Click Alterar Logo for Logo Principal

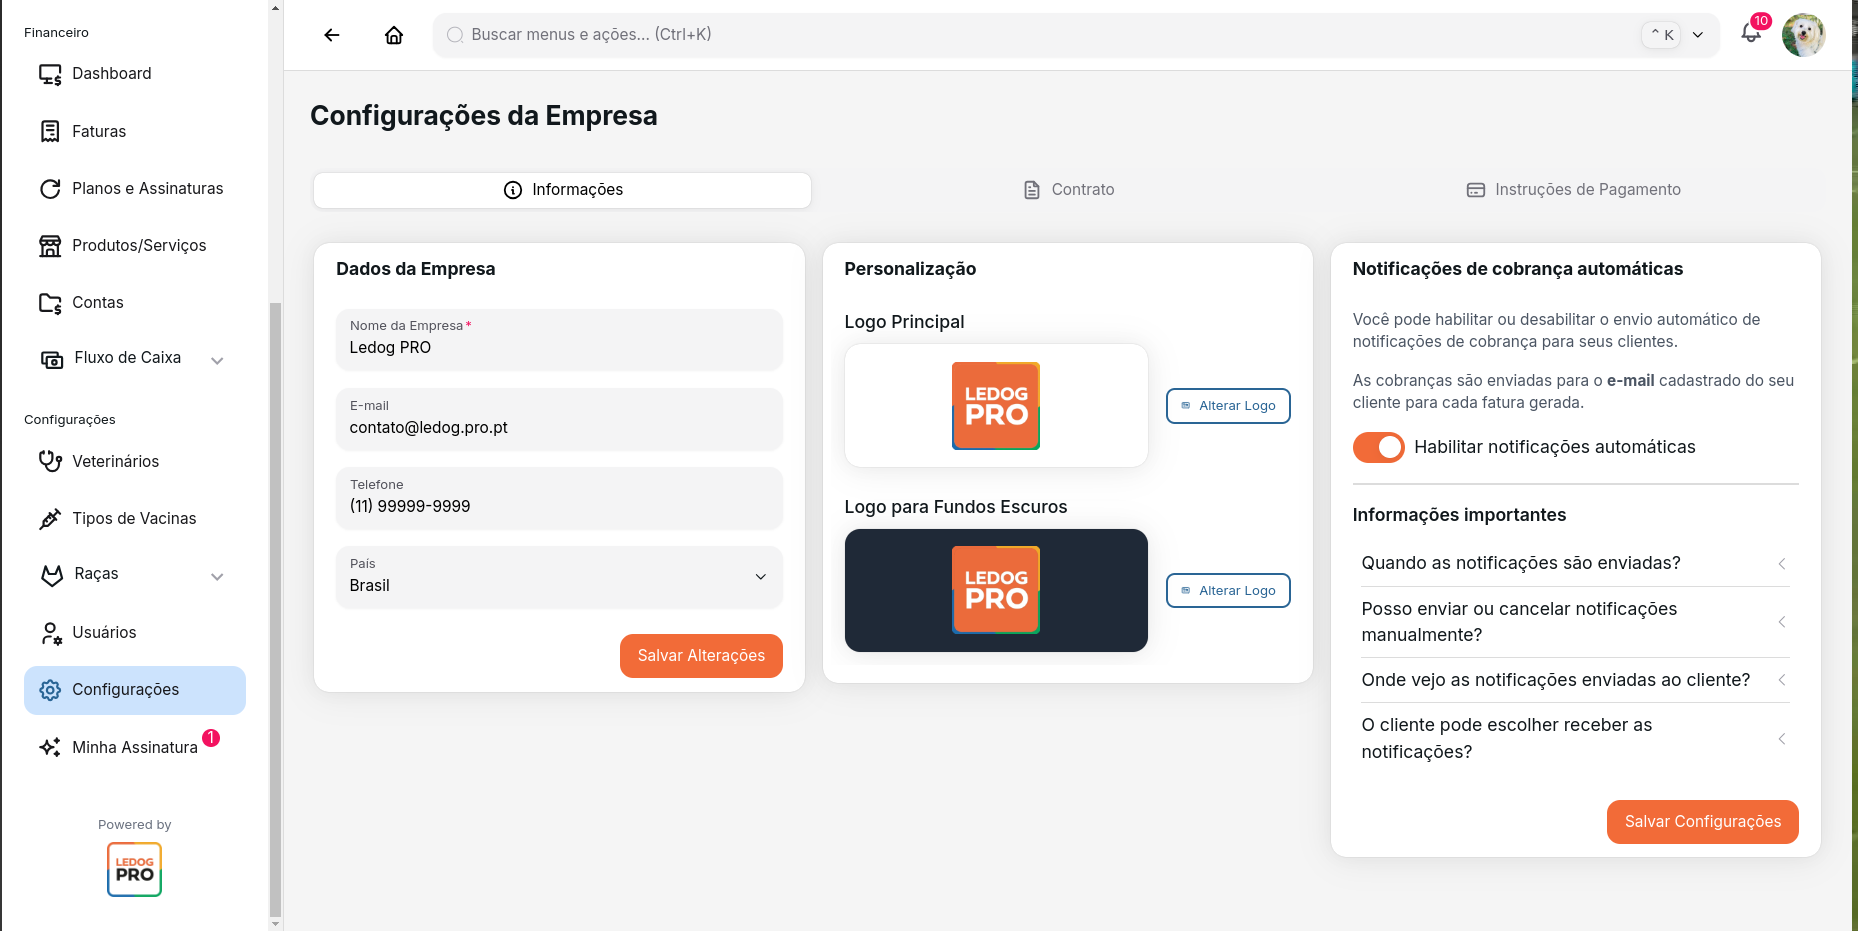click(x=1227, y=406)
